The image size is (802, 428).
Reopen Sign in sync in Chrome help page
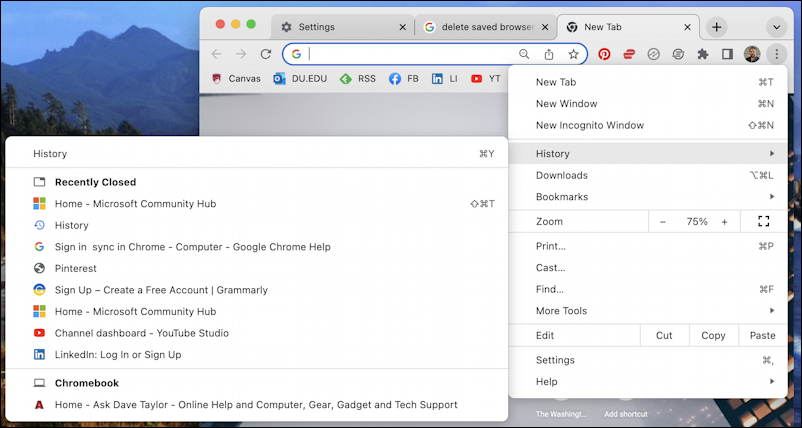pyautogui.click(x=257, y=247)
